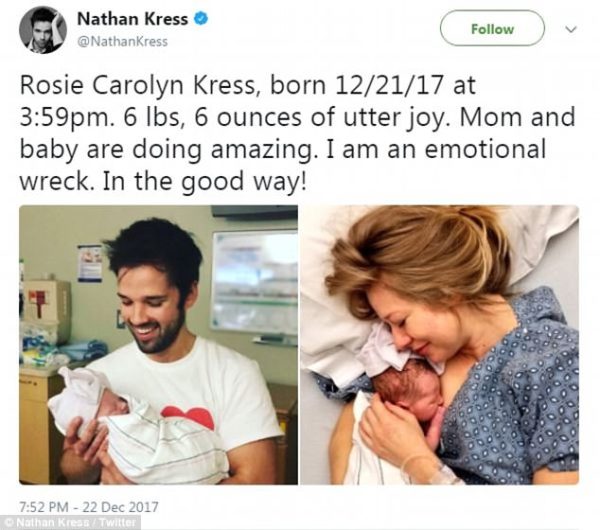The width and height of the screenshot is (600, 530).
Task: Open the right photo of mother with newborn
Action: click(439, 345)
